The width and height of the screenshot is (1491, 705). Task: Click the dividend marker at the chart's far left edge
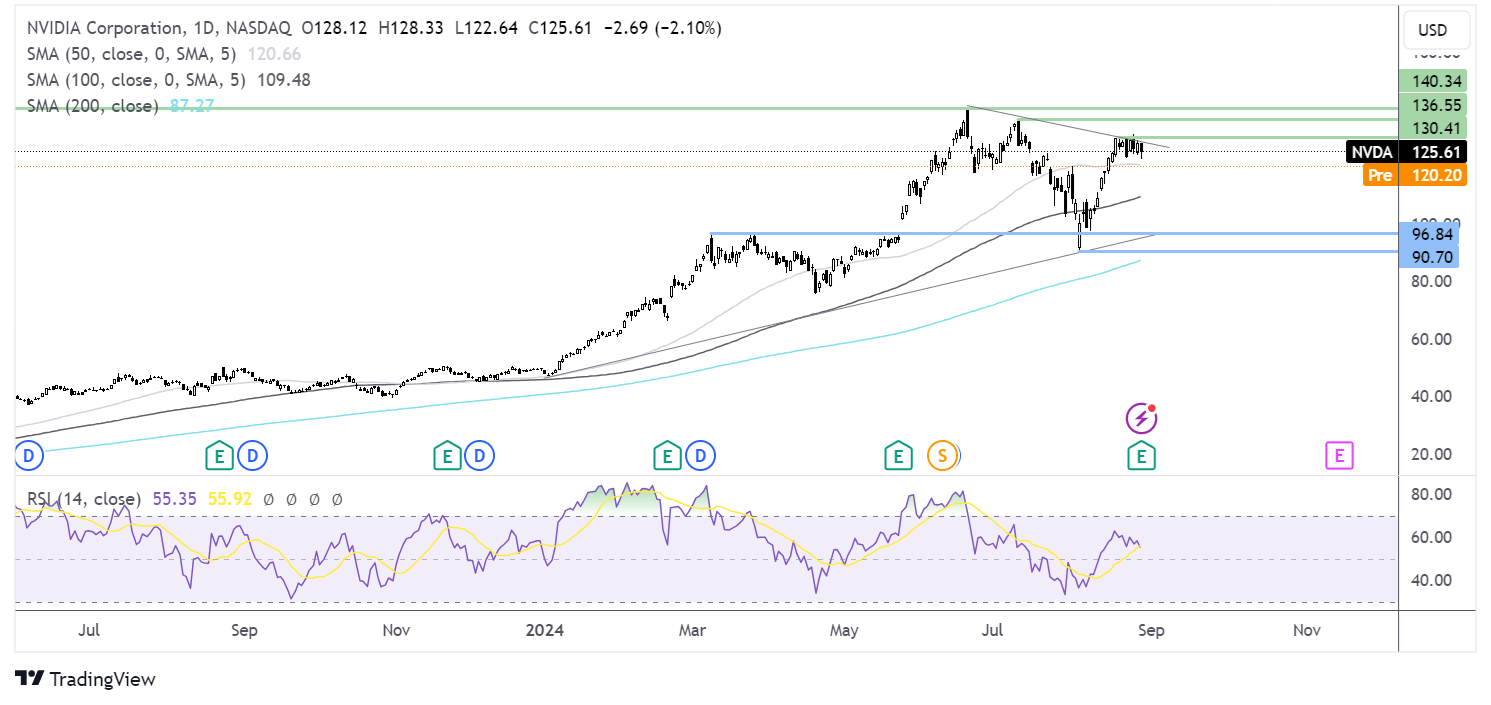pyautogui.click(x=28, y=457)
